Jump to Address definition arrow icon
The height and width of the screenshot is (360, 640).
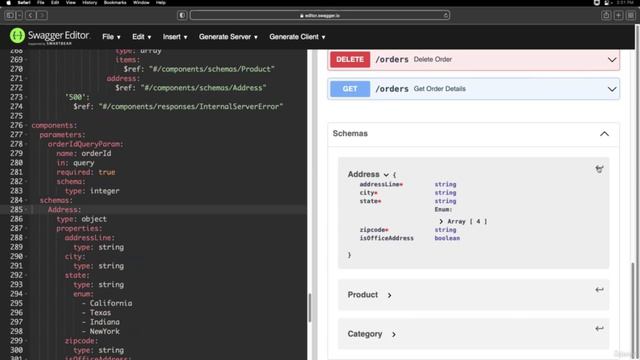coord(599,169)
